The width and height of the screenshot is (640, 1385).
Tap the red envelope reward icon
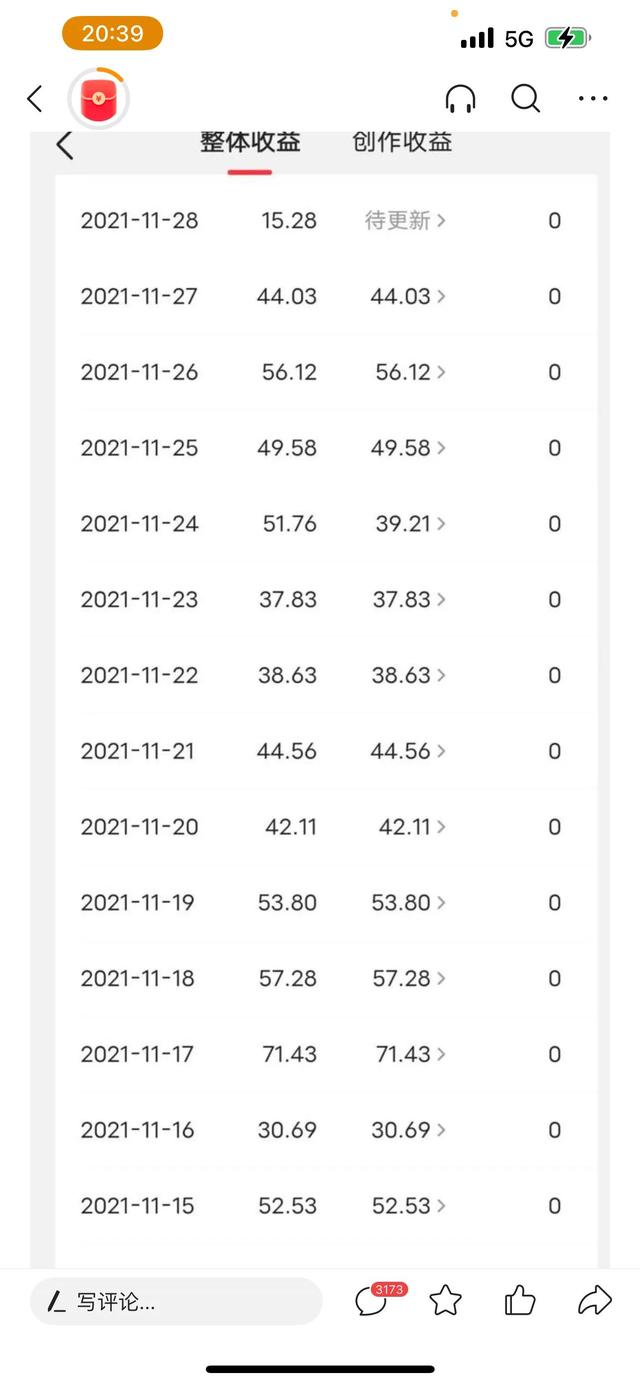(98, 100)
